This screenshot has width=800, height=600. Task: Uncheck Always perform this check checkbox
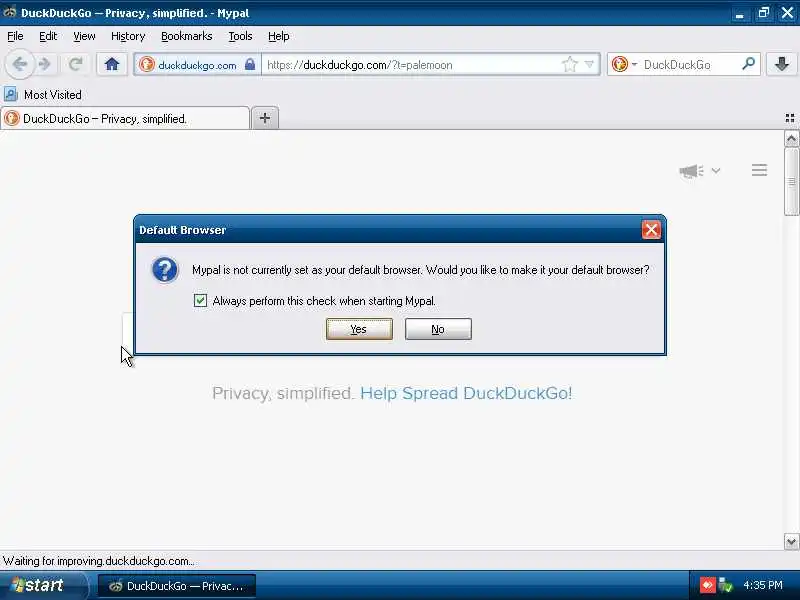[x=201, y=301]
